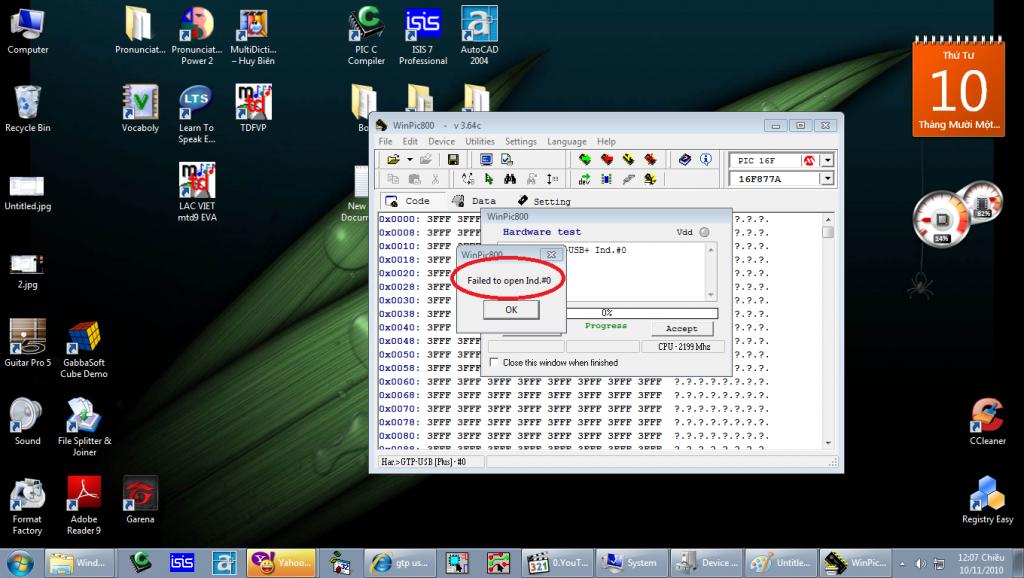
Task: Click the hex view scroll-down arrow
Action: pyautogui.click(x=828, y=443)
